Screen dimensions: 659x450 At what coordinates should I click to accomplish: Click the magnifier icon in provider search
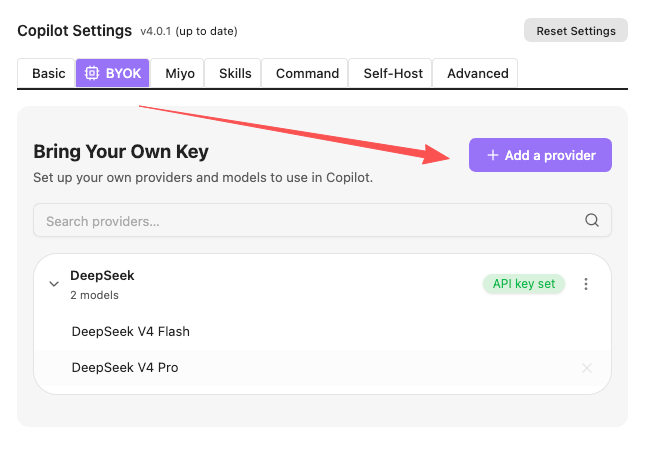coord(592,220)
